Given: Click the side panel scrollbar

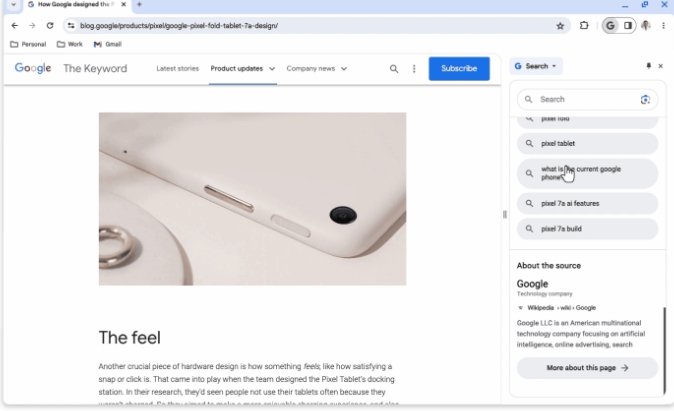Looking at the screenshot, I should click(x=665, y=350).
